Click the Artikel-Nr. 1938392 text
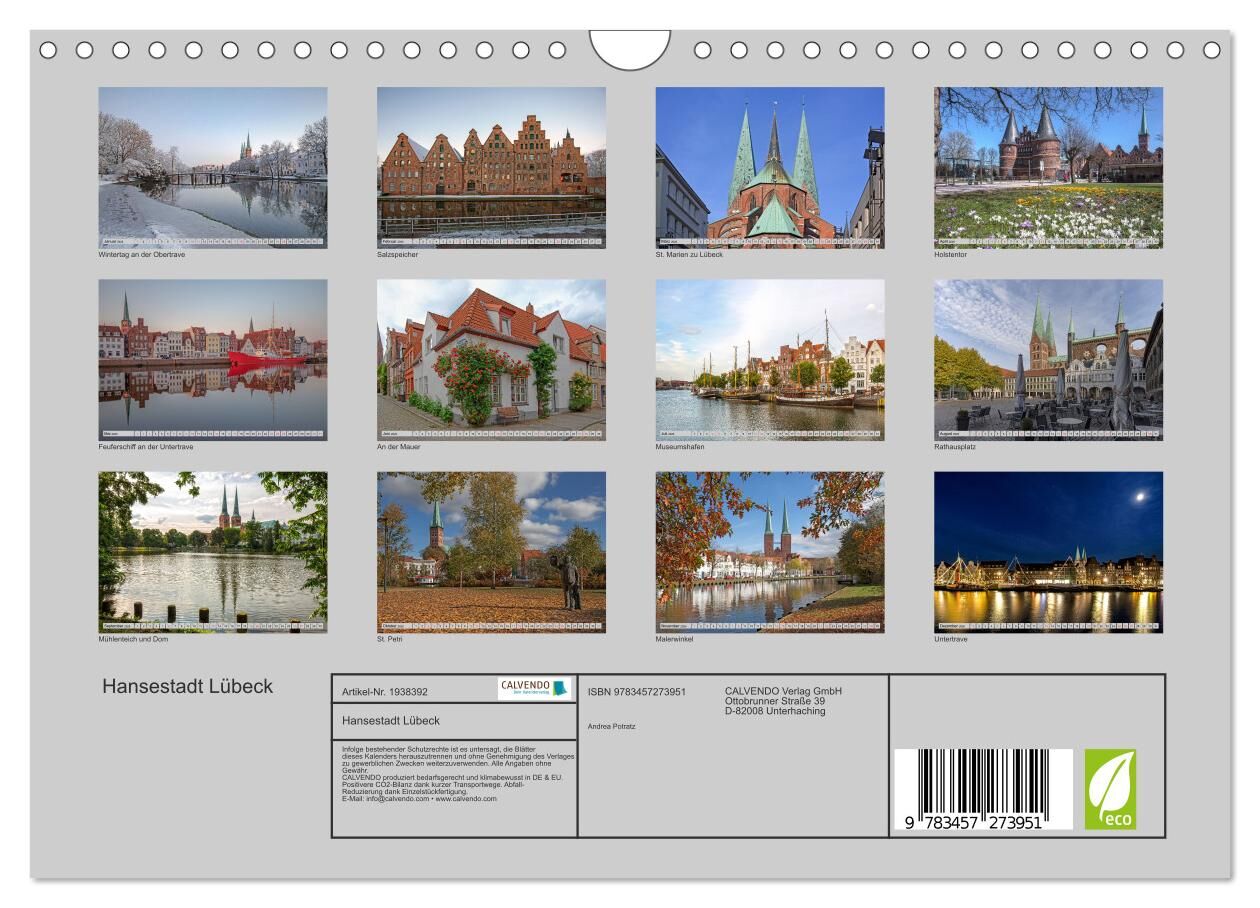1260x908 pixels. (385, 691)
